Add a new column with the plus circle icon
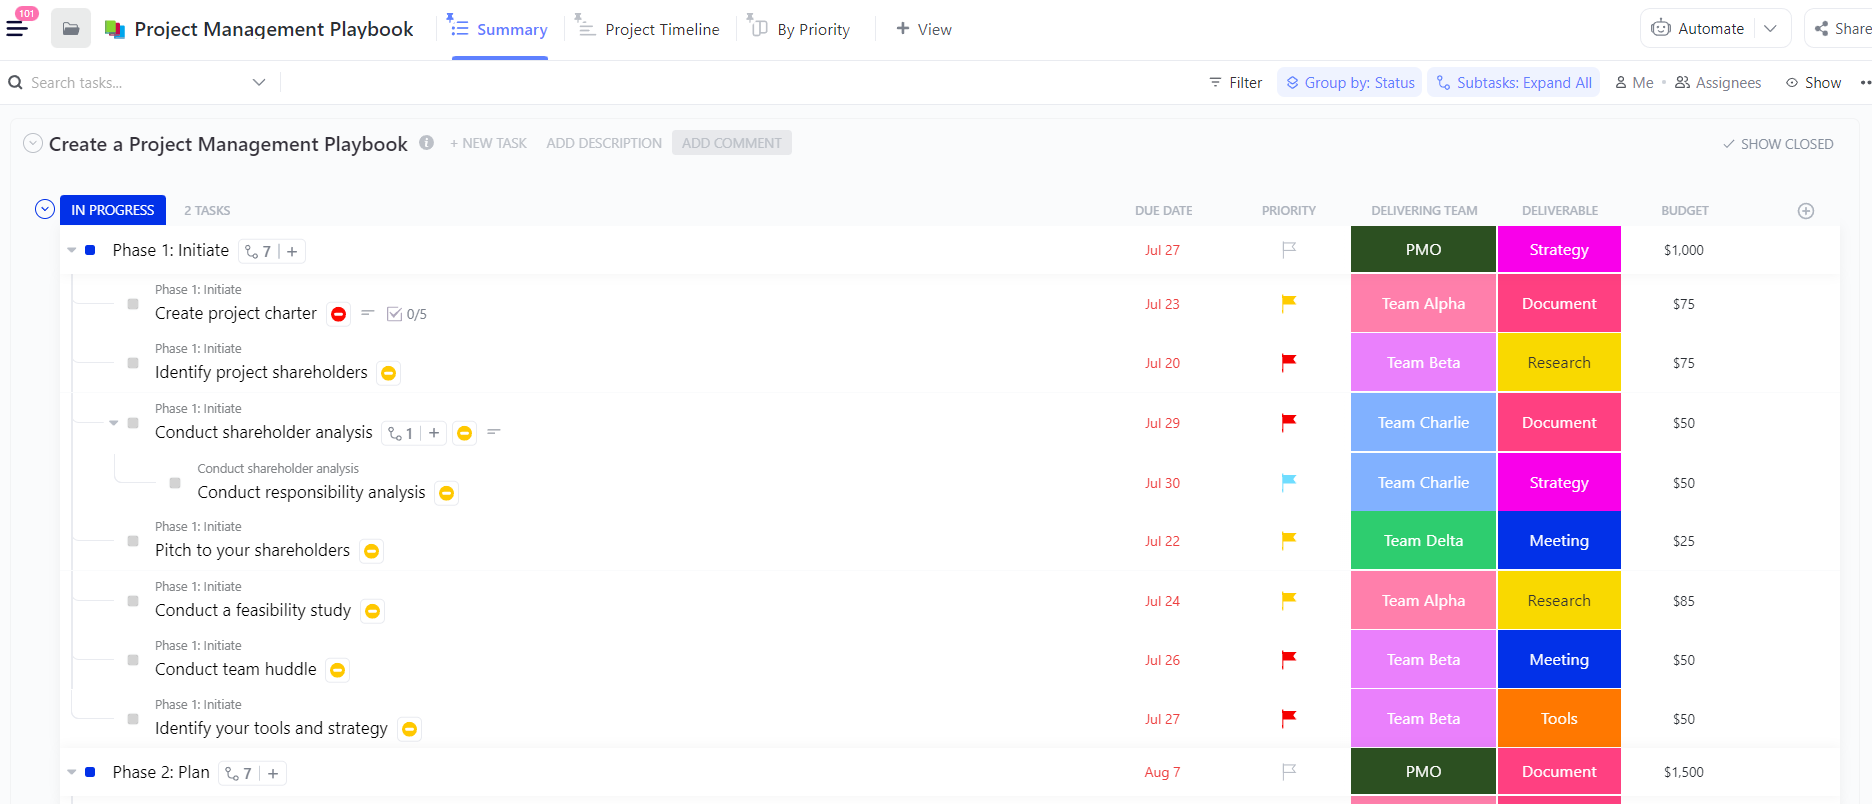The width and height of the screenshot is (1872, 804). [1805, 211]
